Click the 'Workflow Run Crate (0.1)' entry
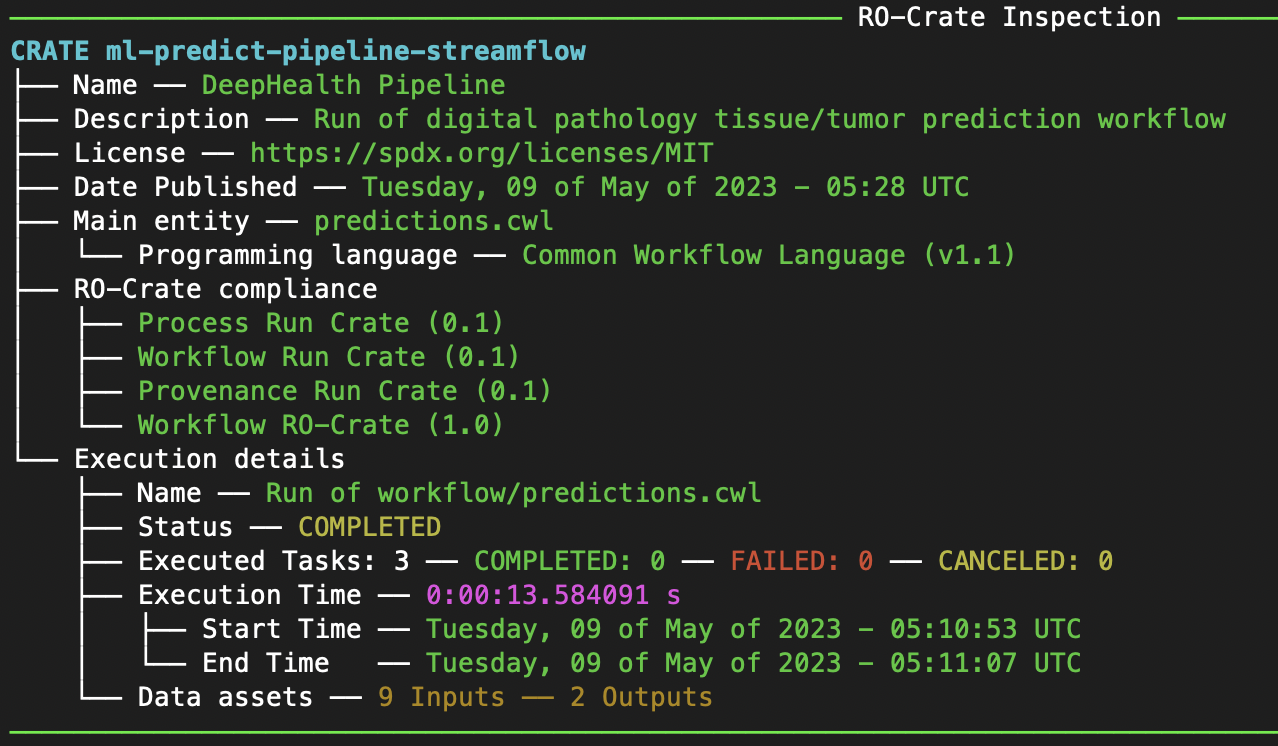The width and height of the screenshot is (1278, 746). point(329,357)
